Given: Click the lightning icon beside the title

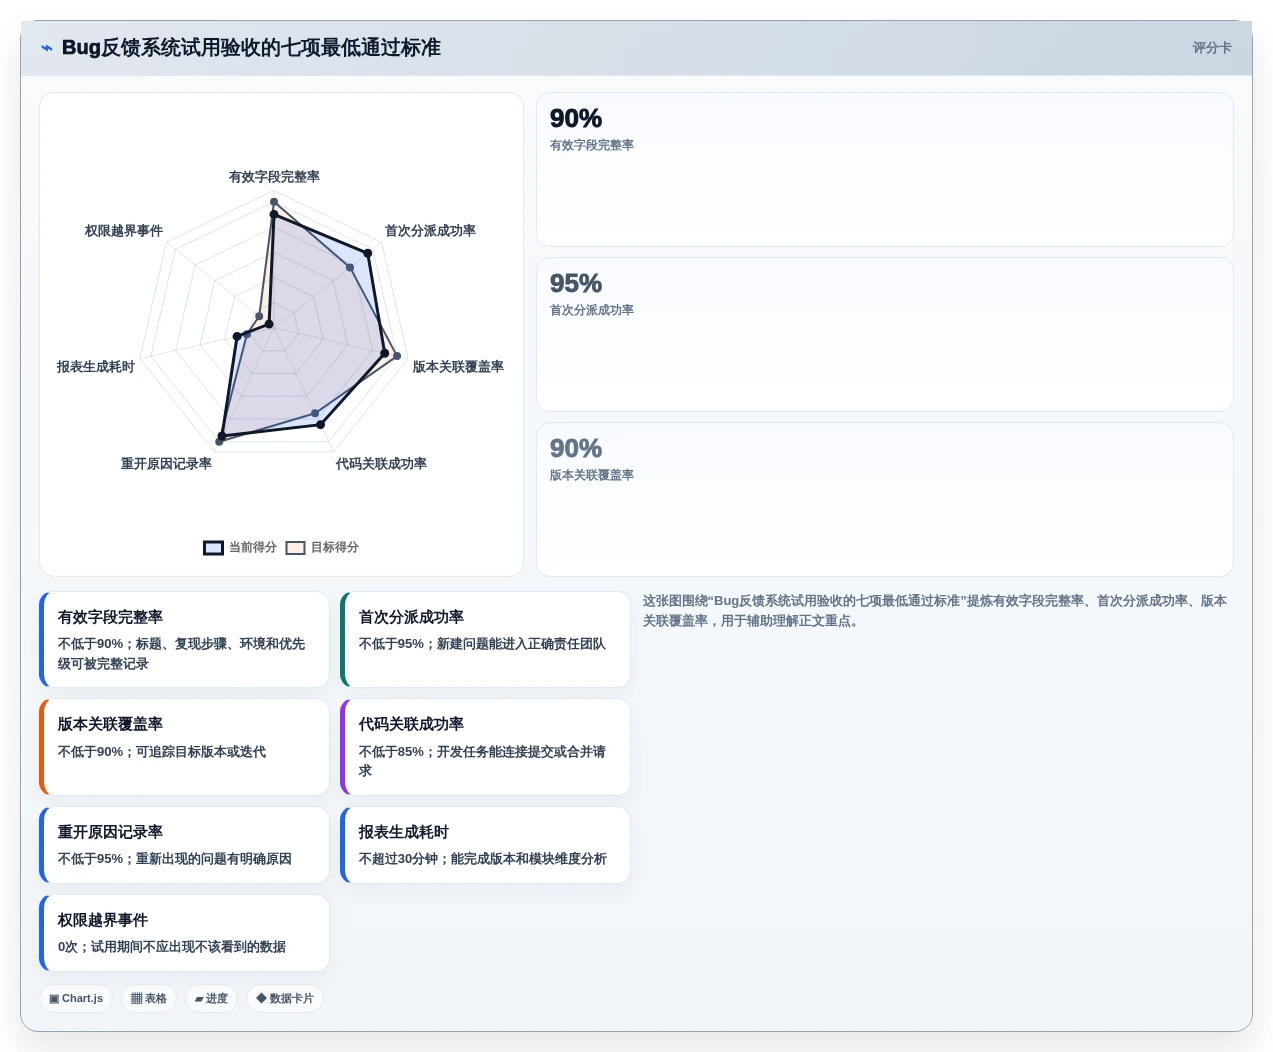Looking at the screenshot, I should pos(46,48).
